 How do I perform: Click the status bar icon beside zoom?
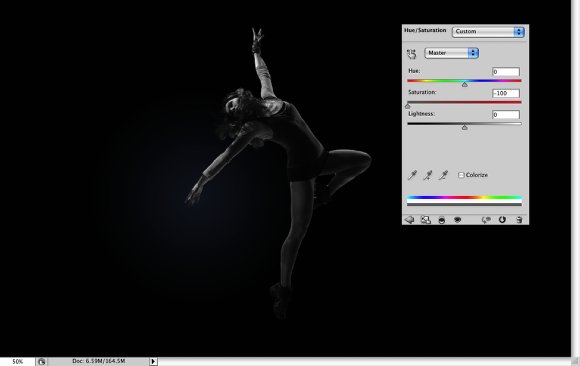point(41,362)
